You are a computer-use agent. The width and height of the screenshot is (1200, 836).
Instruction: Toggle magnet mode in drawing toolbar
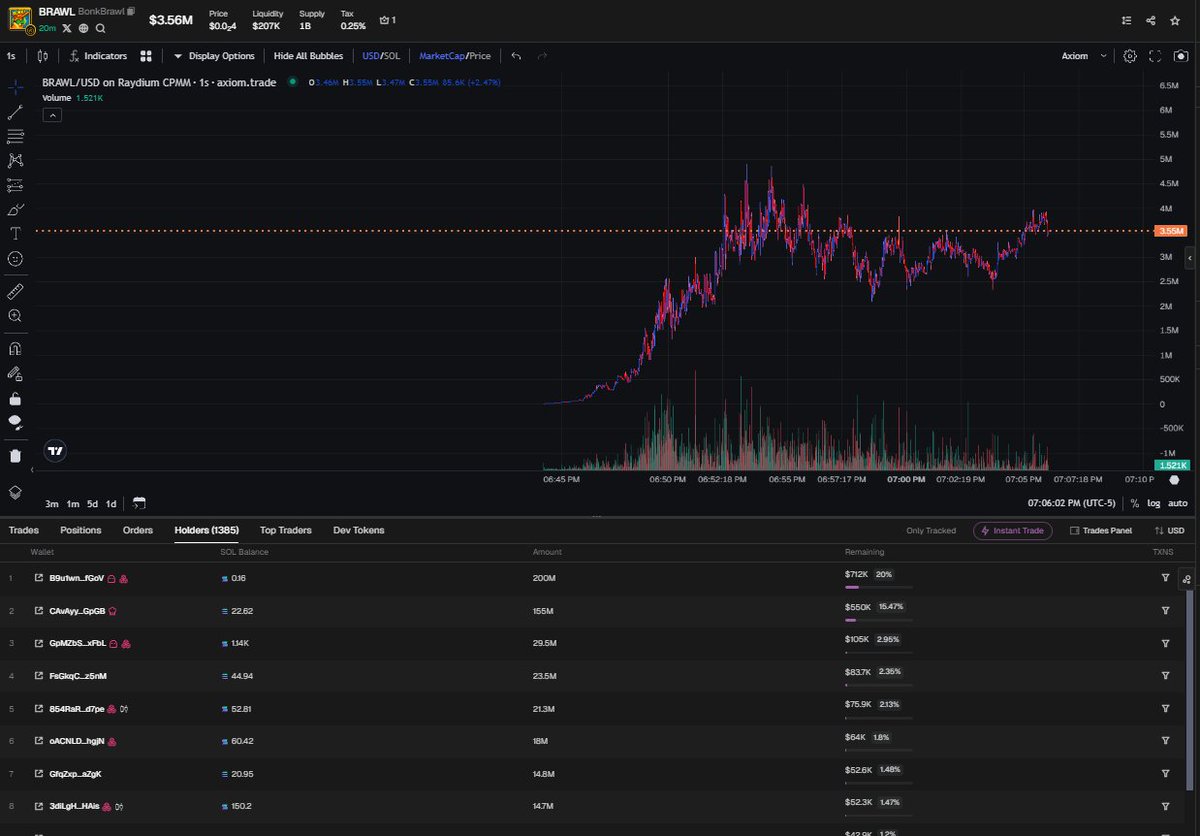(x=15, y=349)
